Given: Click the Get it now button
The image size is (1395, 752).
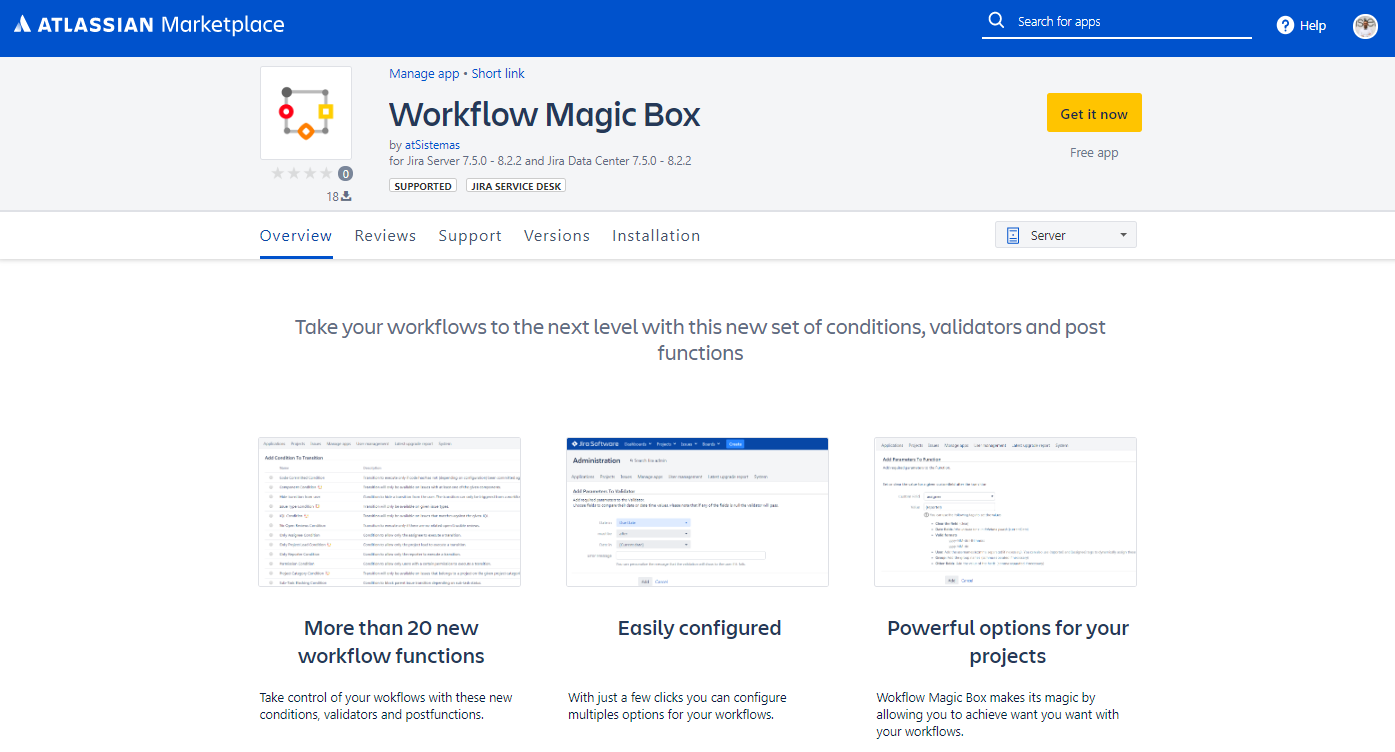Looking at the screenshot, I should 1094,113.
